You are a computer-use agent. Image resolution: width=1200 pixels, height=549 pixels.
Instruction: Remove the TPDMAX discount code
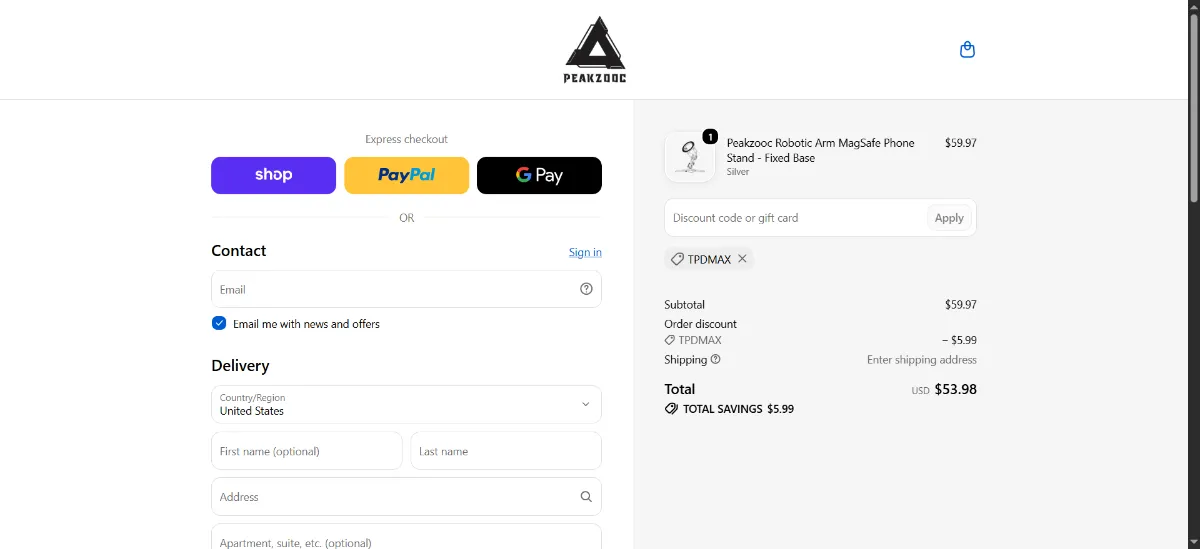point(742,259)
